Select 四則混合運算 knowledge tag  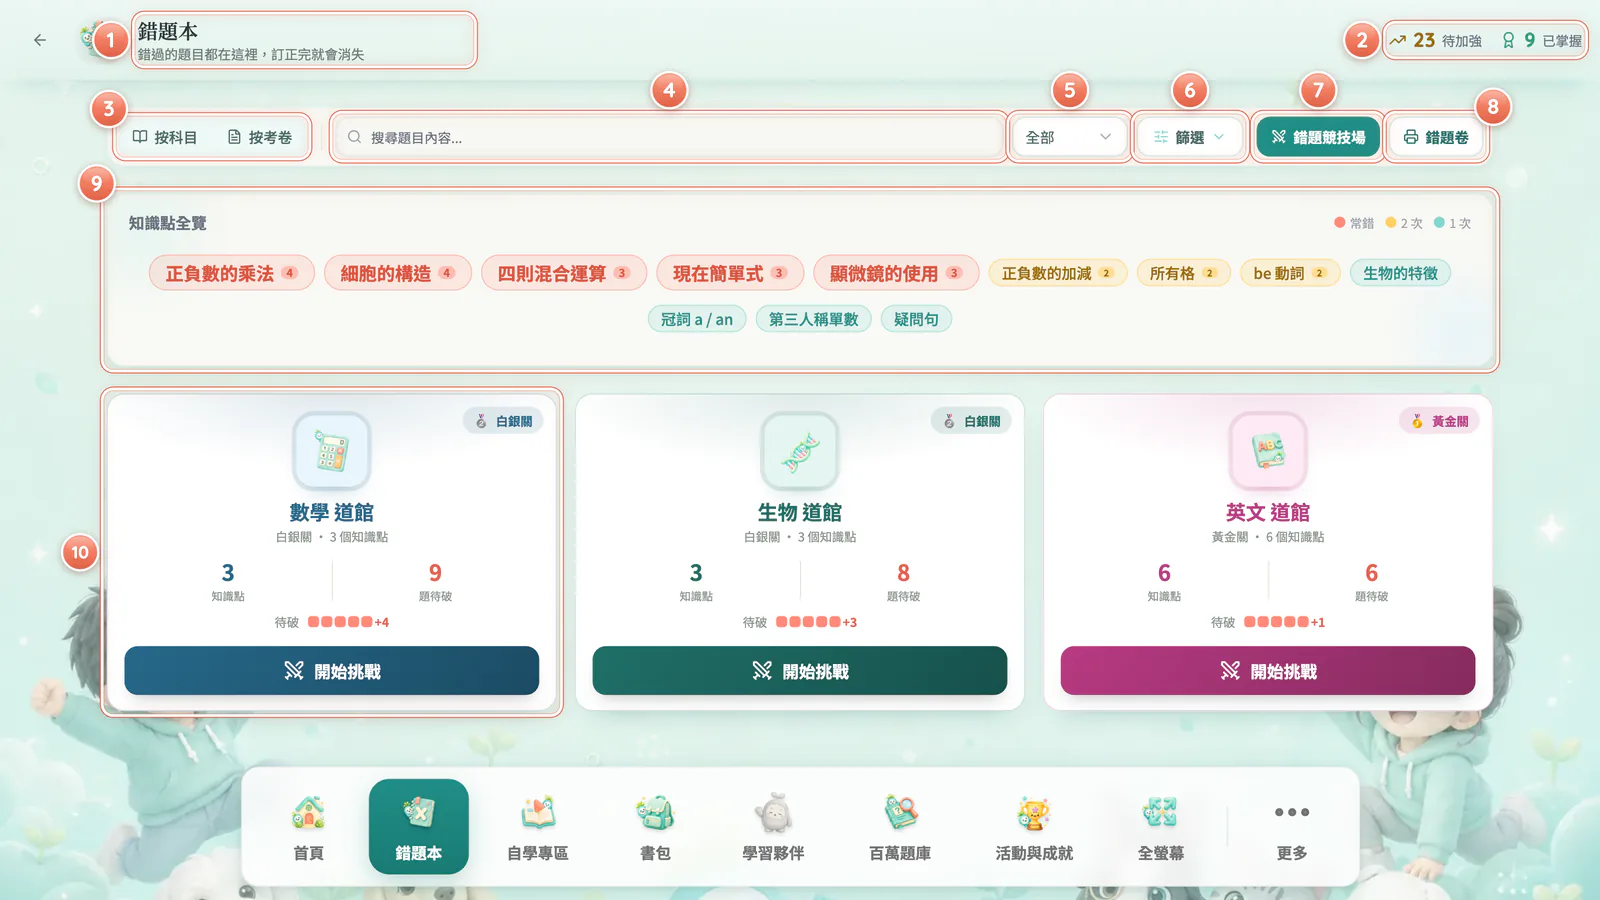point(564,273)
